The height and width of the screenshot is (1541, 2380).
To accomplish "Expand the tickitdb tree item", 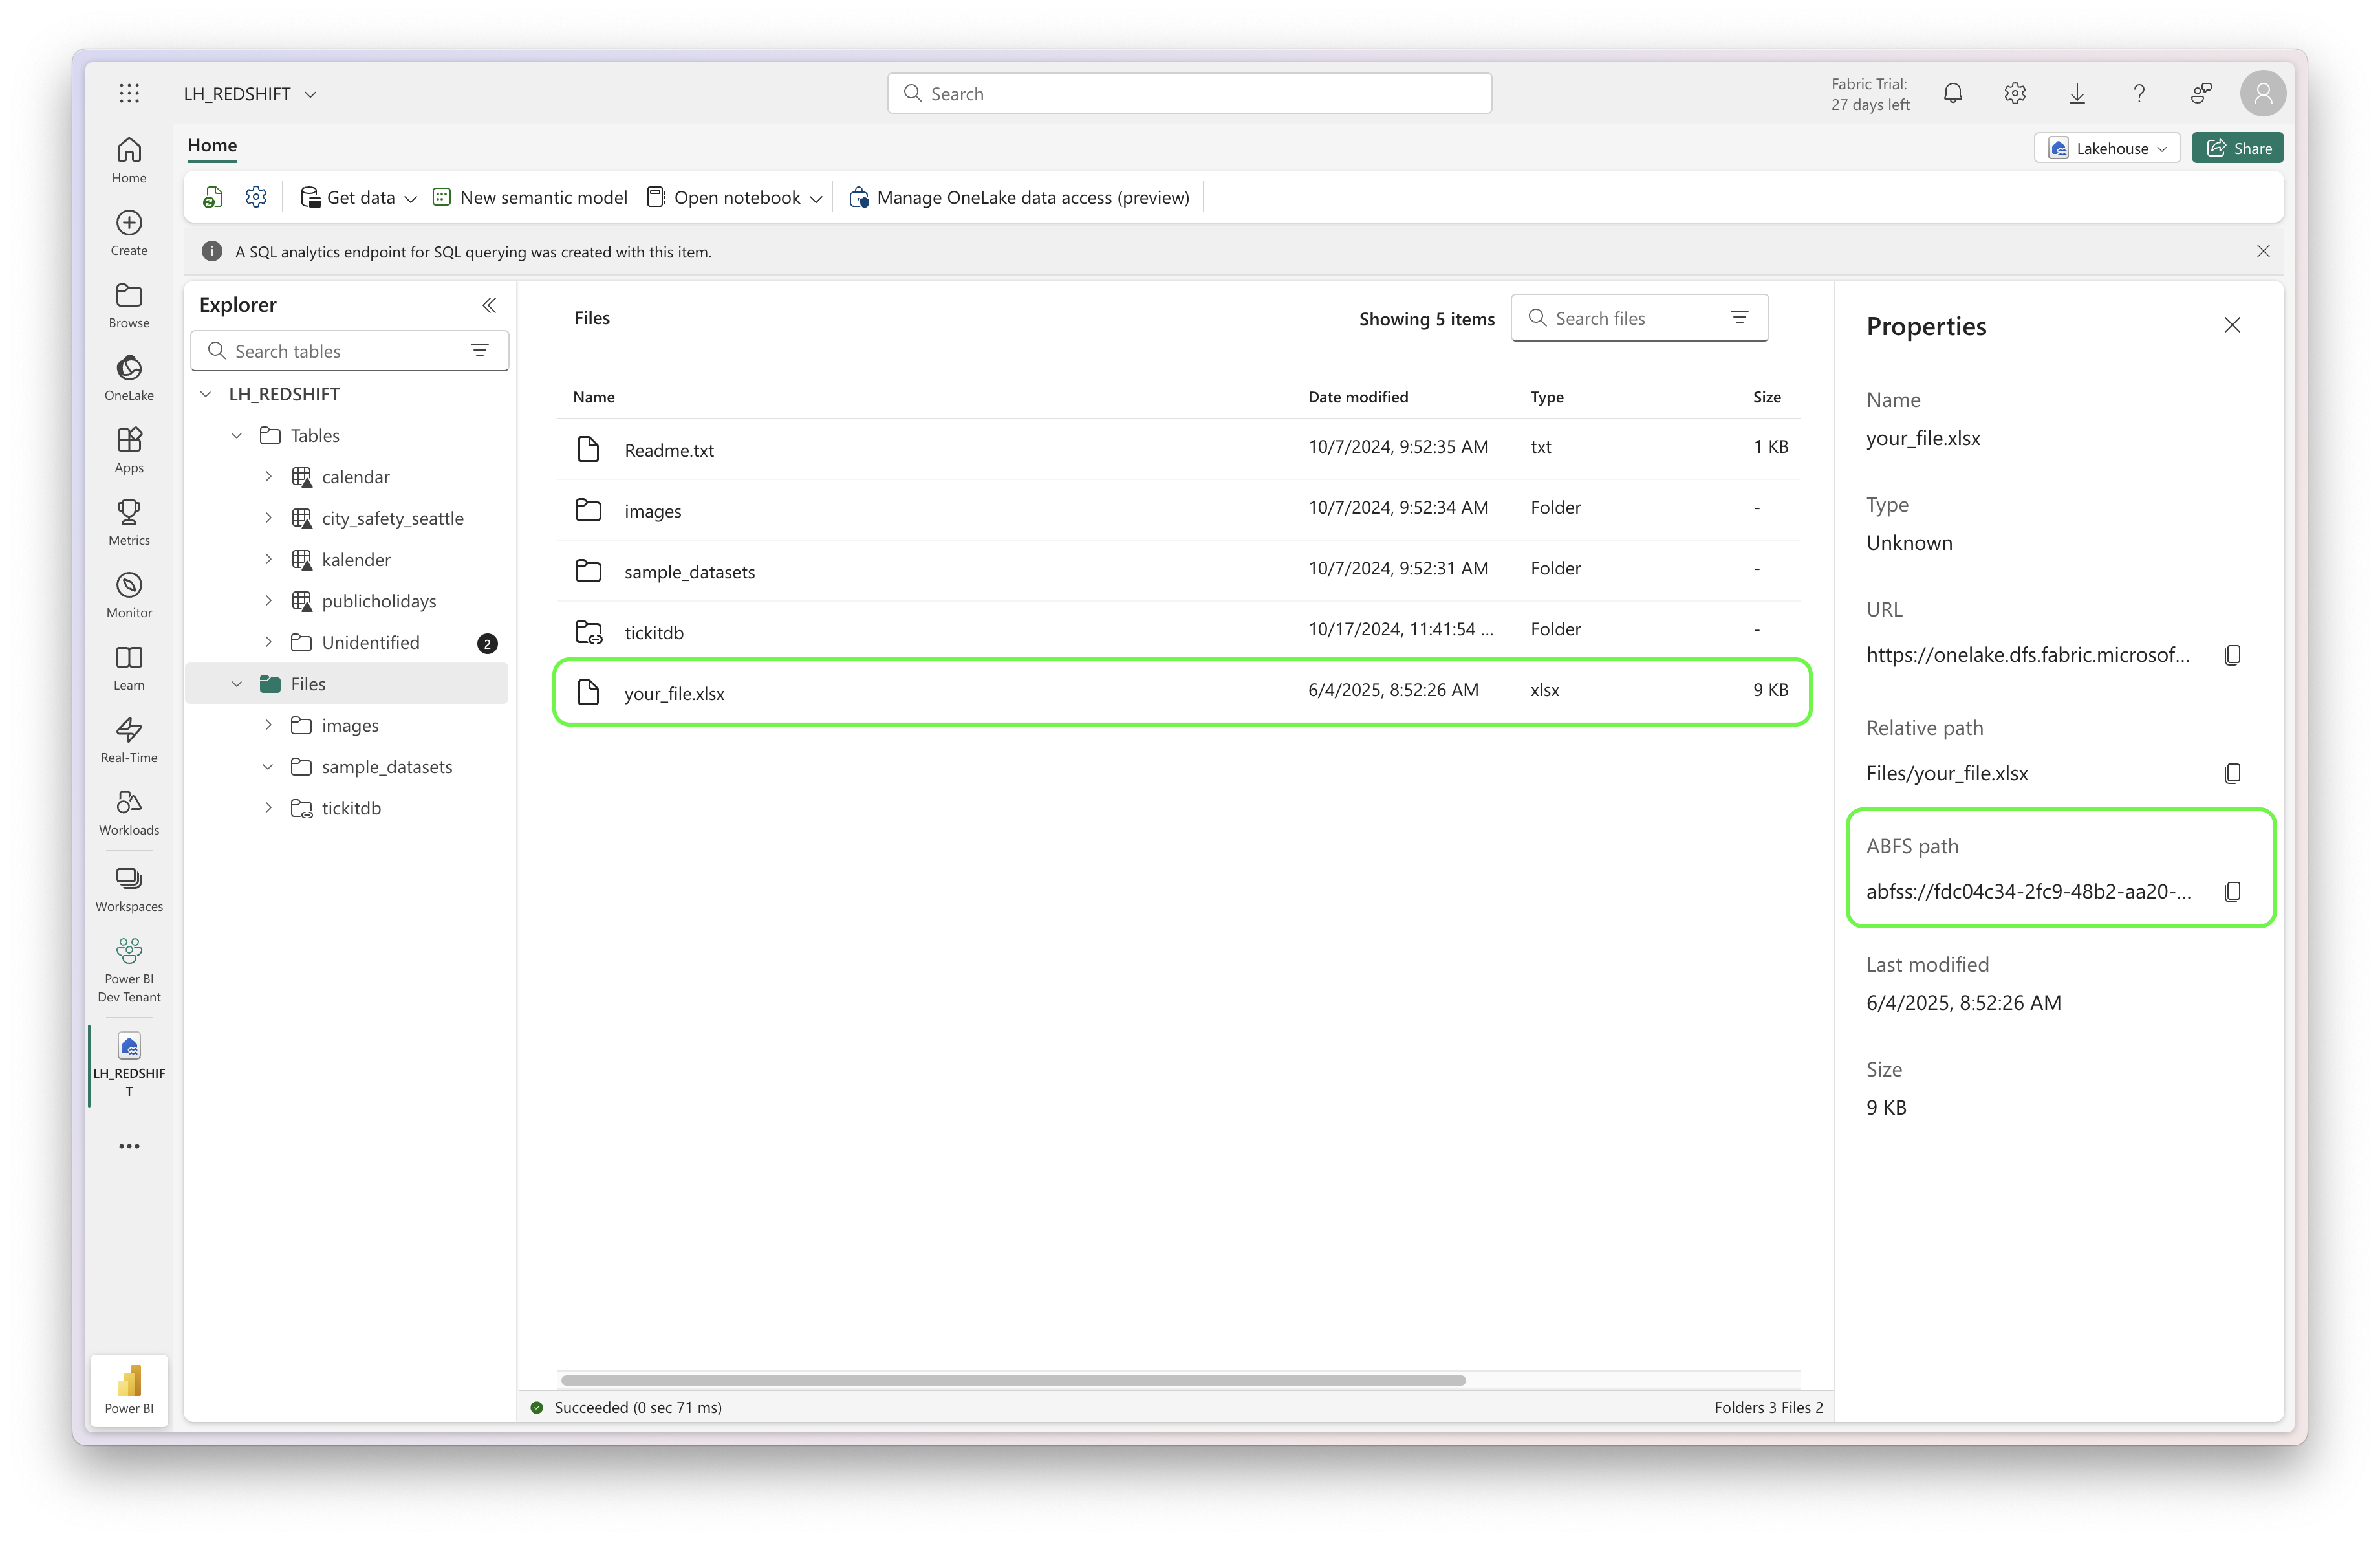I will click(268, 808).
